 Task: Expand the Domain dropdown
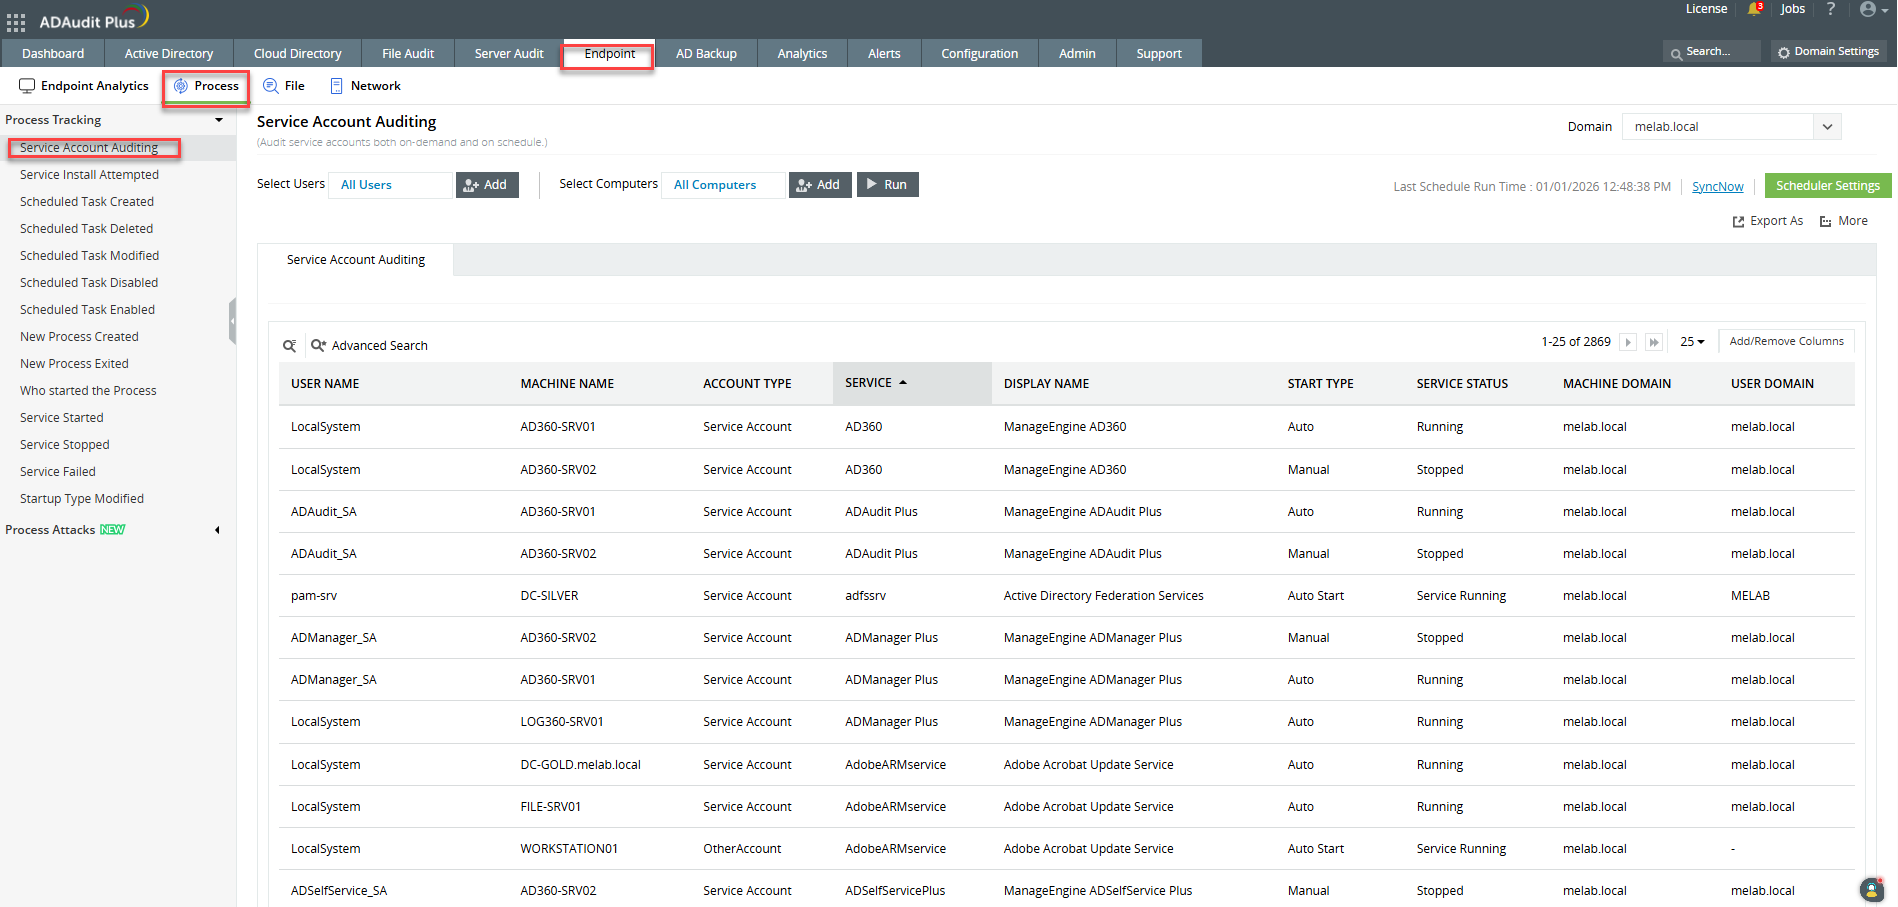[x=1827, y=127]
